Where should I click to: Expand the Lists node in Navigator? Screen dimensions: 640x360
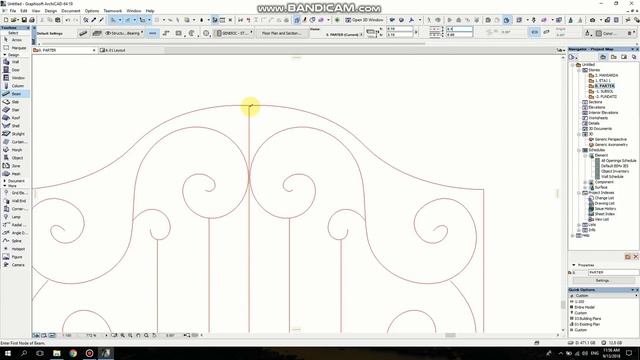579,225
